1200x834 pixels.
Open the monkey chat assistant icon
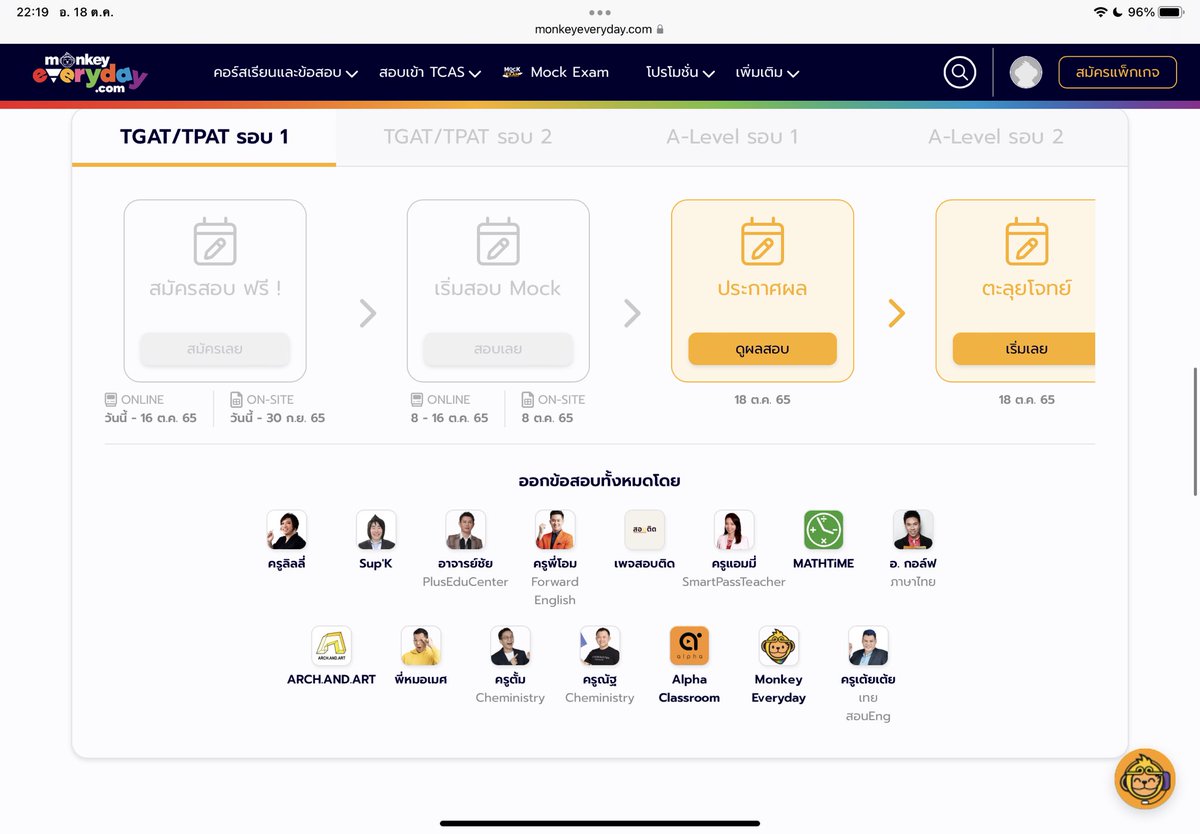(1145, 779)
